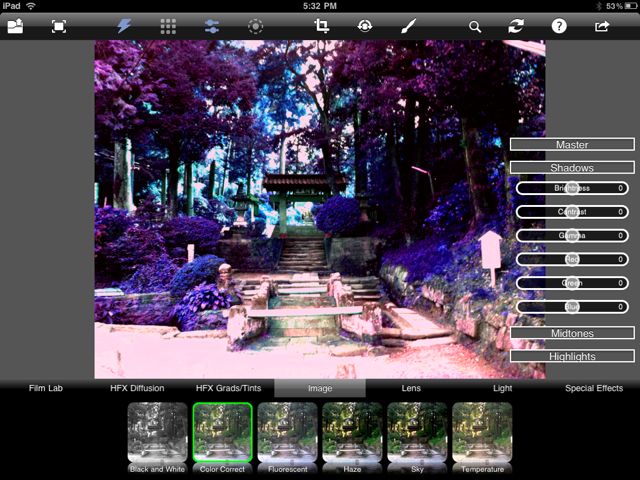Adjust the Red slider

(572, 259)
